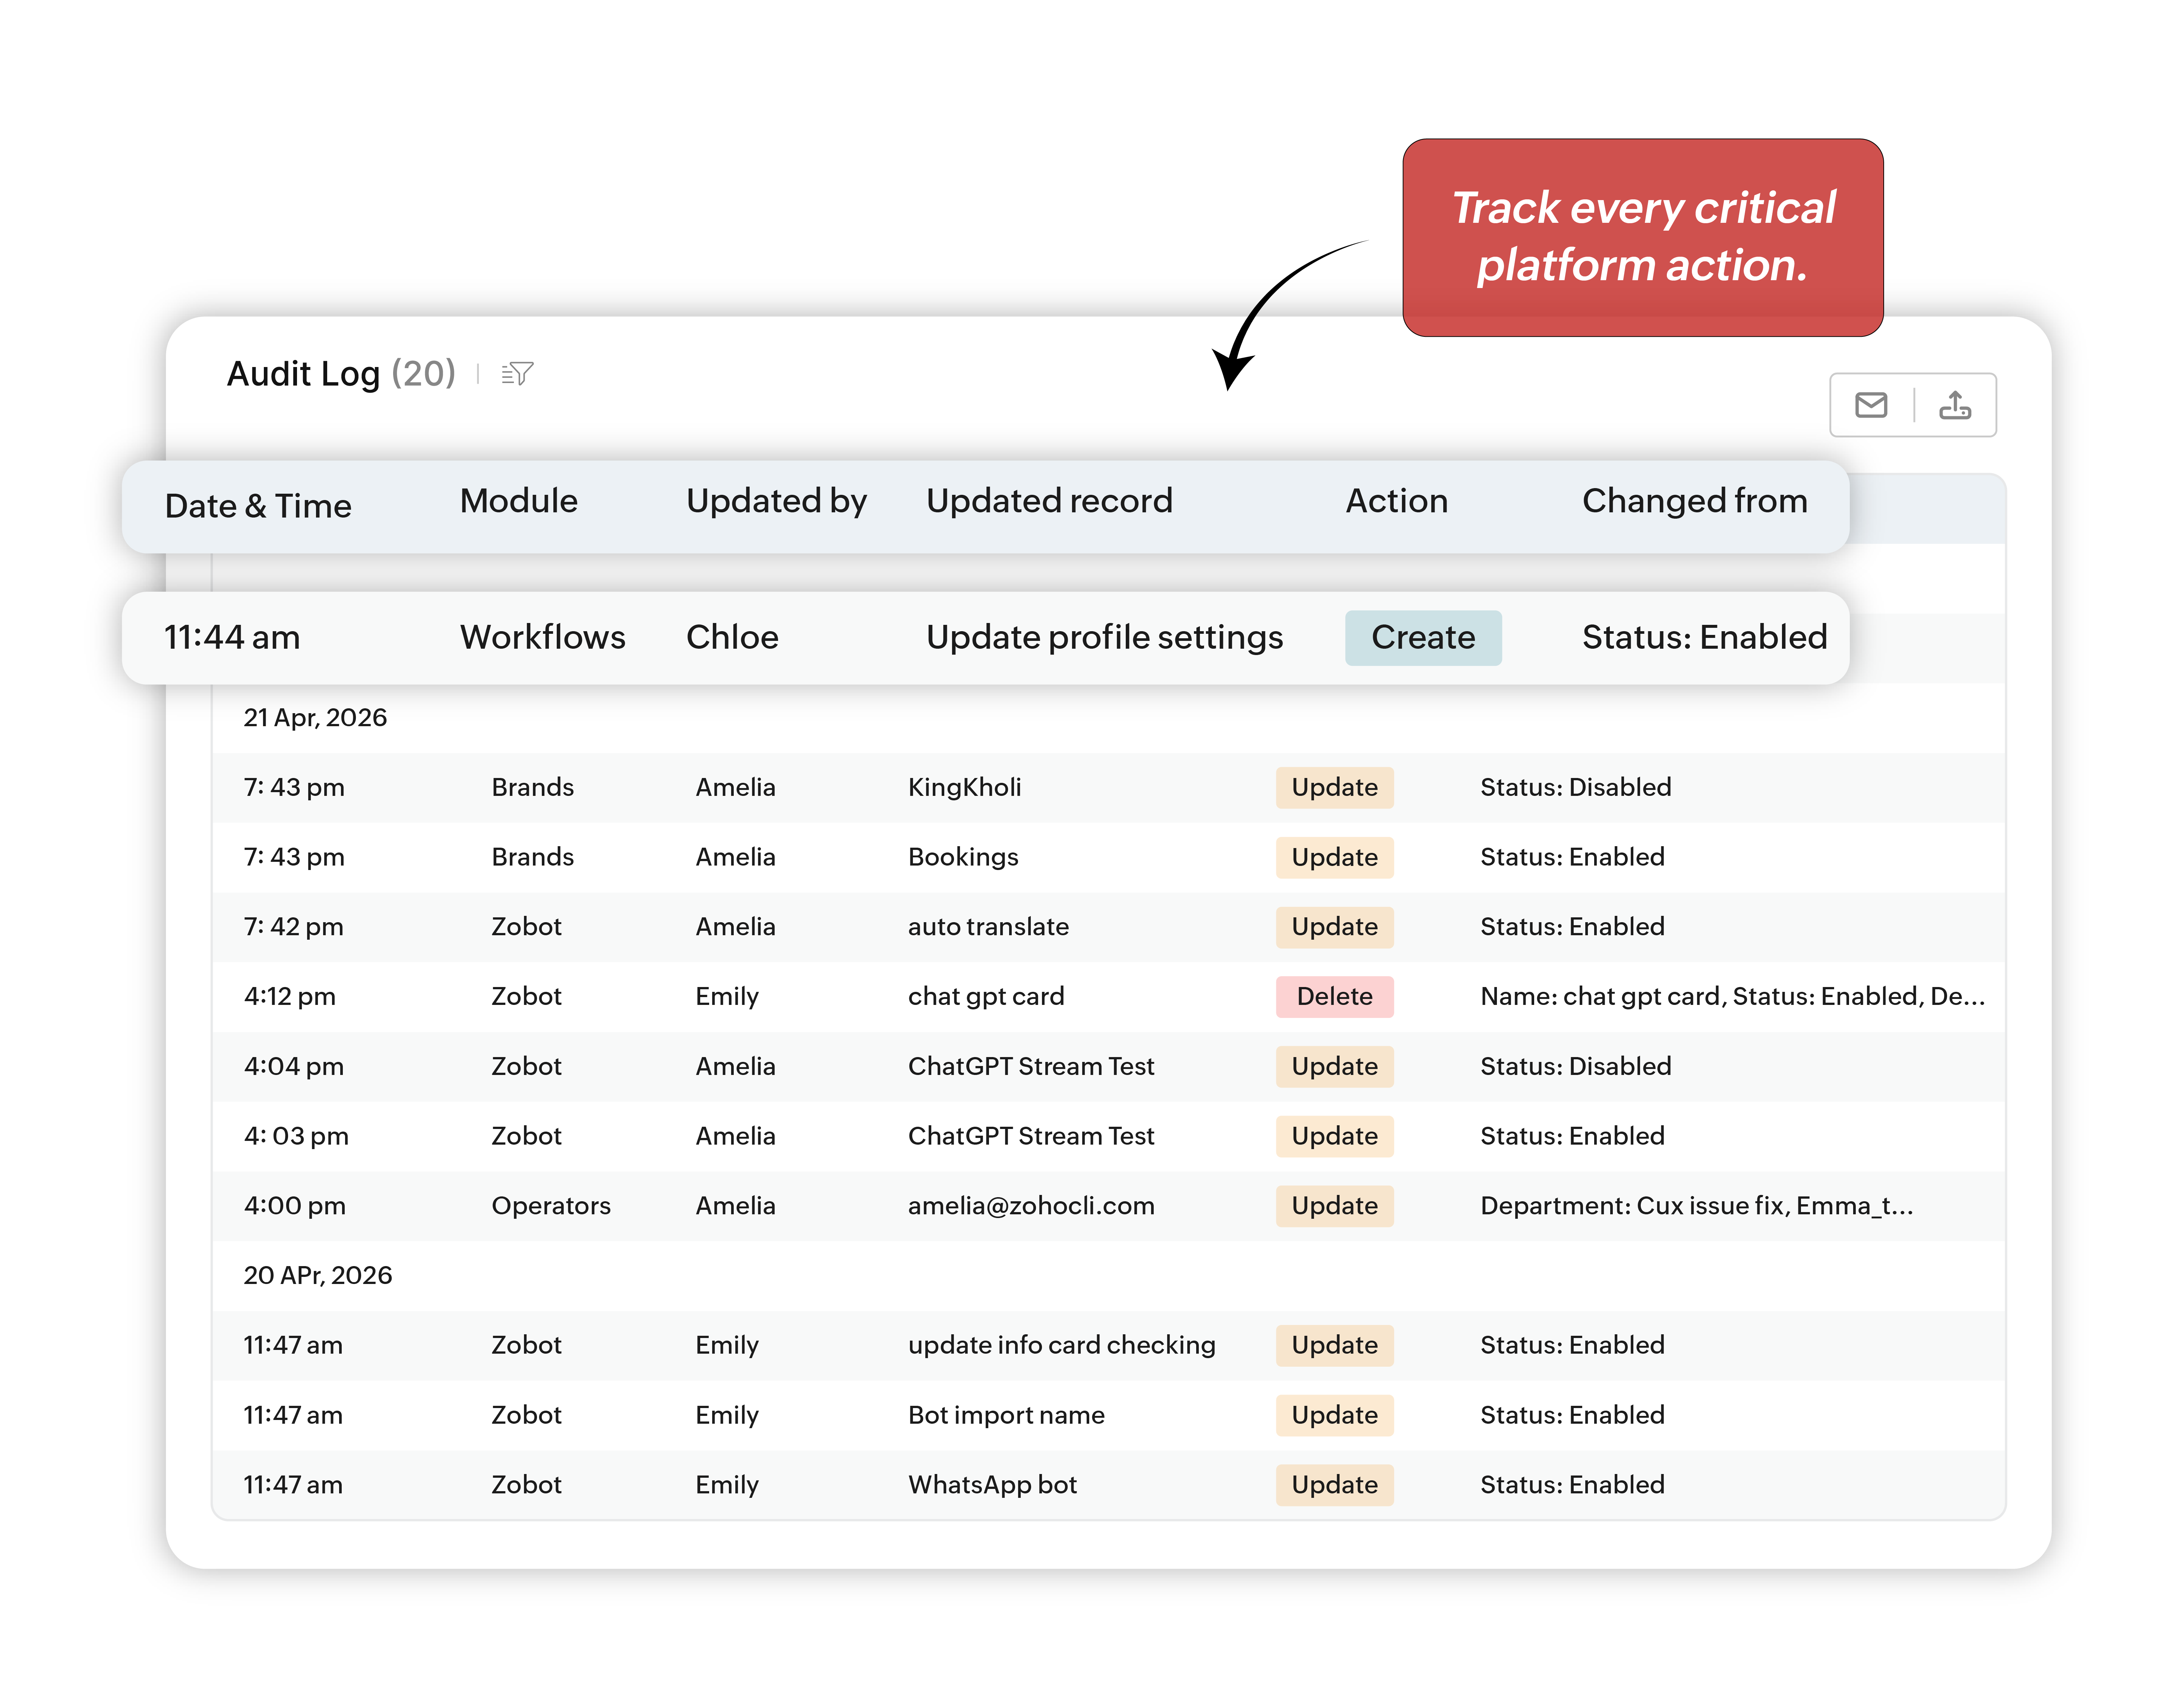Click the 'Create' action badge
The image size is (2174, 1708).
[1423, 638]
